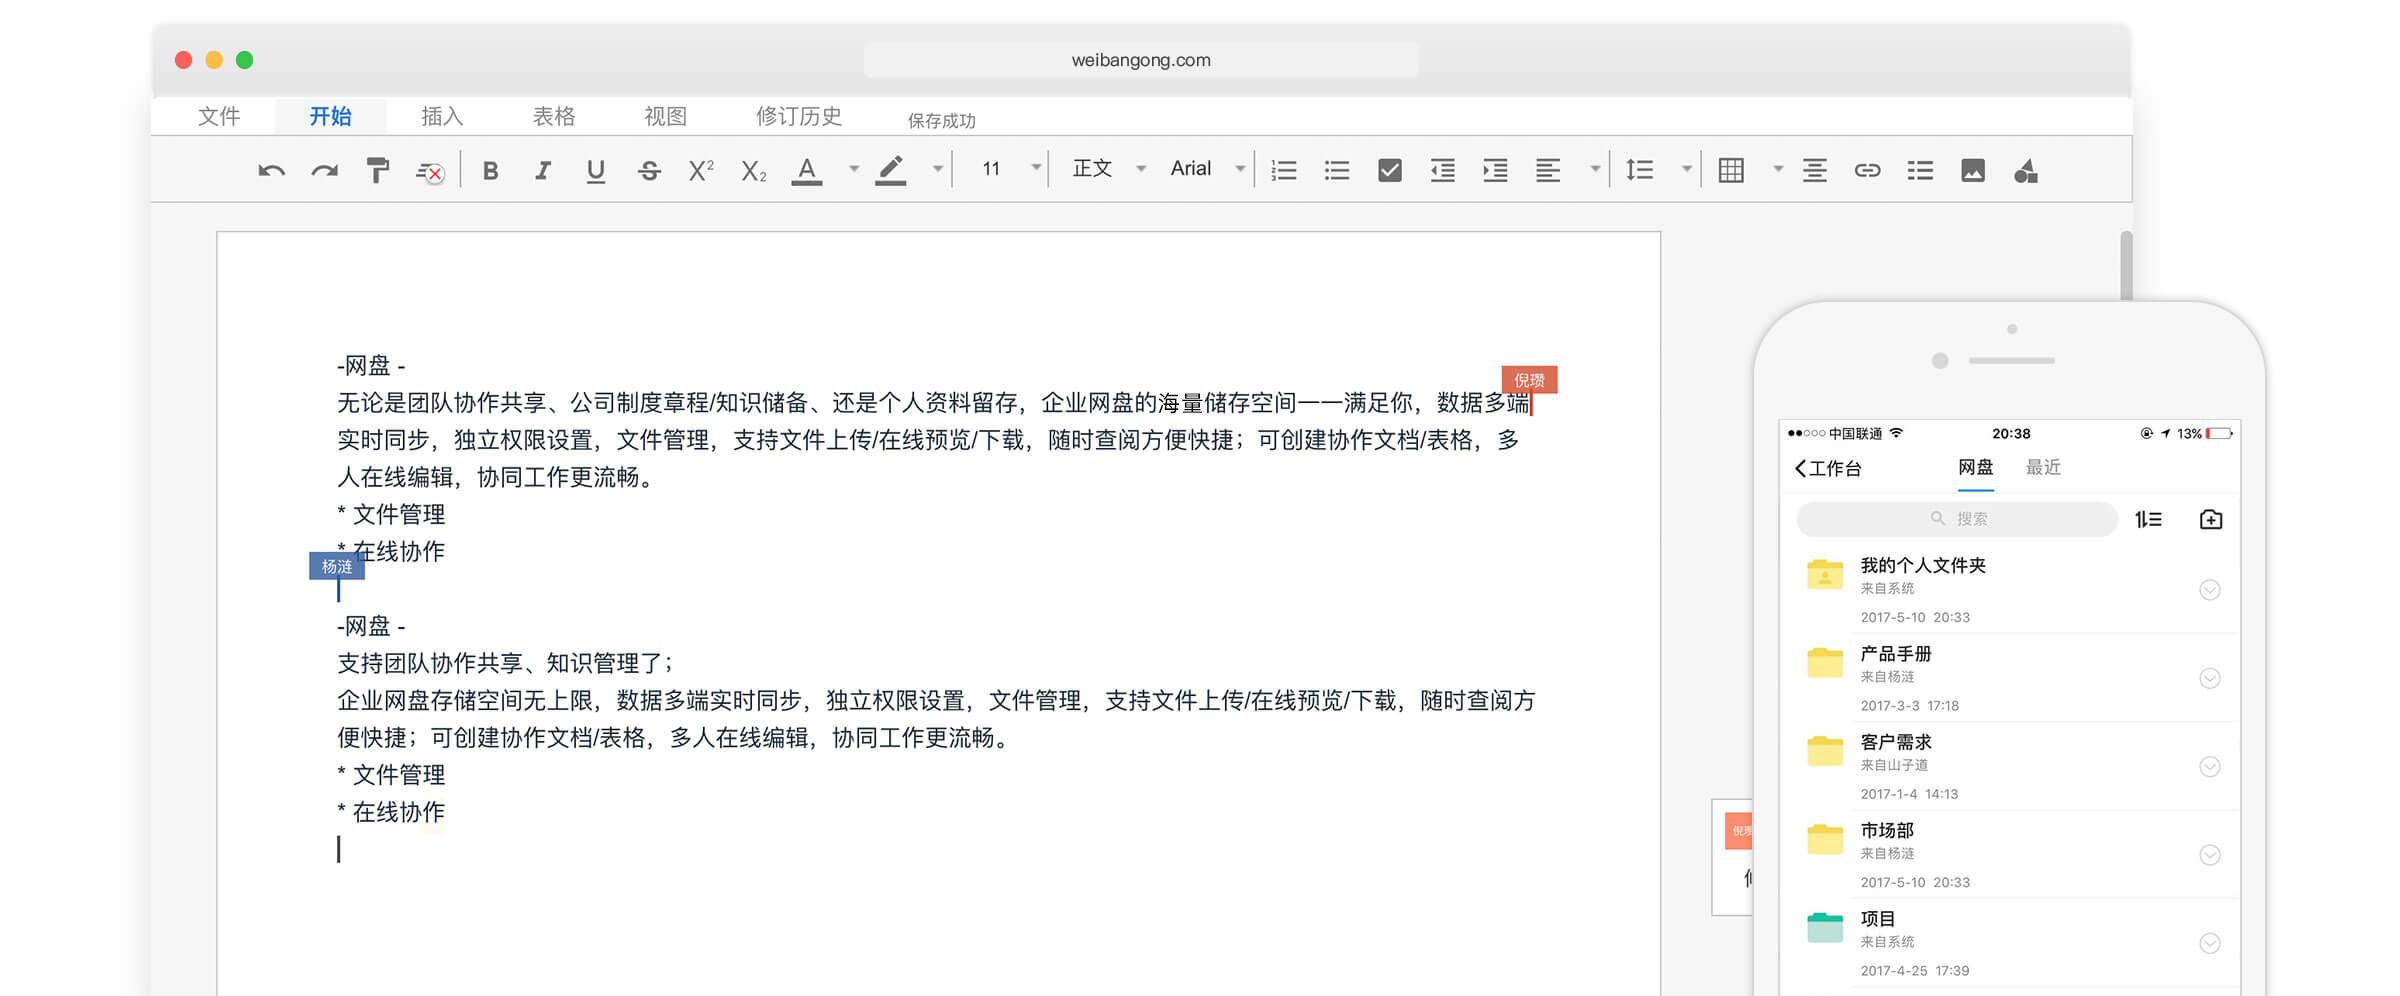The width and height of the screenshot is (2400, 996).
Task: Toggle the checklist checkbox tool
Action: pos(1389,171)
